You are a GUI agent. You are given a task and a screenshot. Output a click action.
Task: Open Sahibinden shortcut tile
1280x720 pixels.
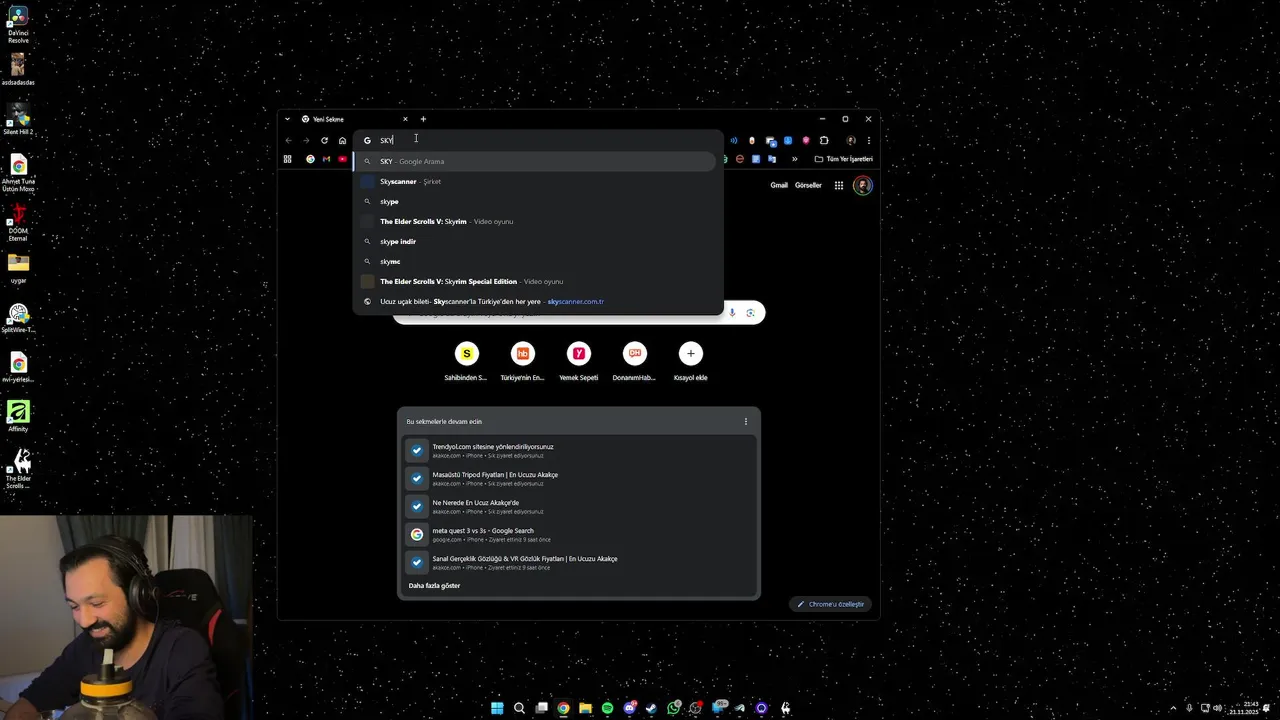(466, 361)
